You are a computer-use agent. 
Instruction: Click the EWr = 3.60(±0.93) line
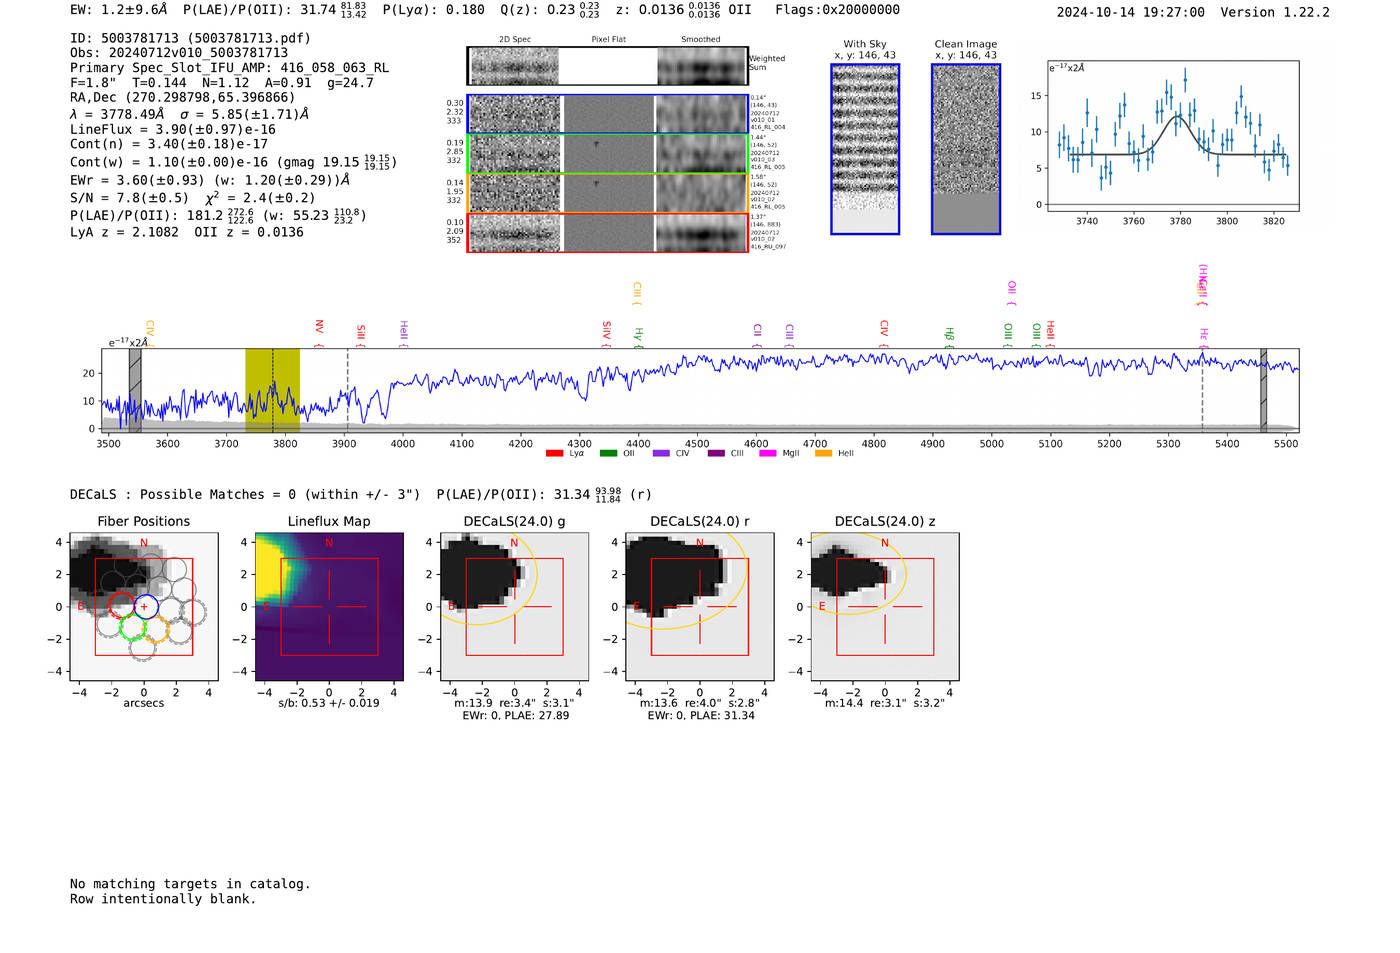click(x=210, y=180)
